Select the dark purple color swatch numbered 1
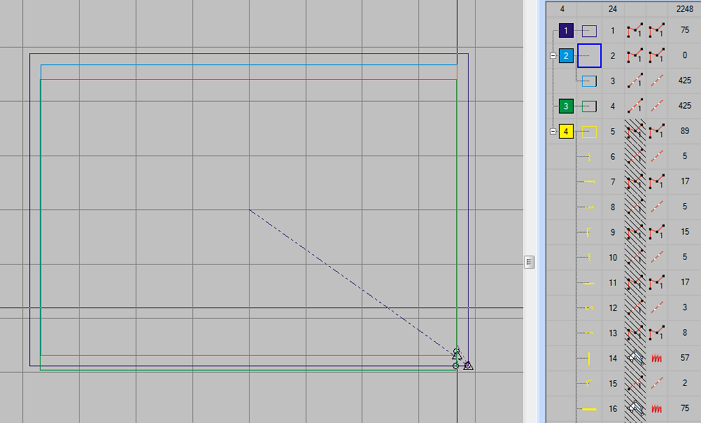The height and width of the screenshot is (423, 701). click(566, 31)
